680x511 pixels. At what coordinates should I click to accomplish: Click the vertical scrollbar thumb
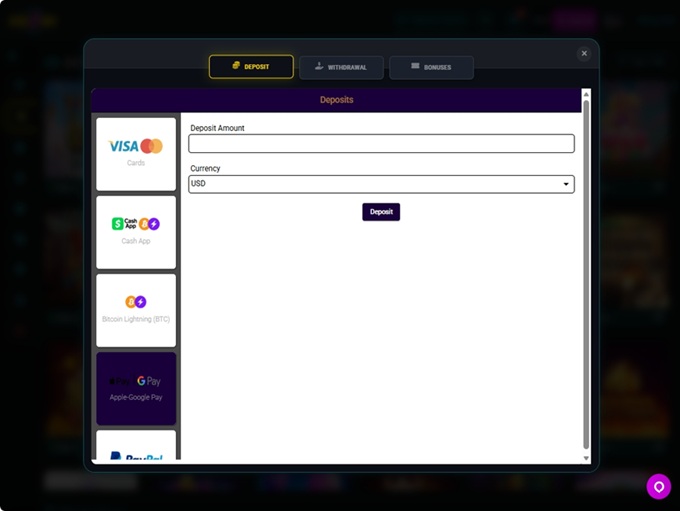586,275
